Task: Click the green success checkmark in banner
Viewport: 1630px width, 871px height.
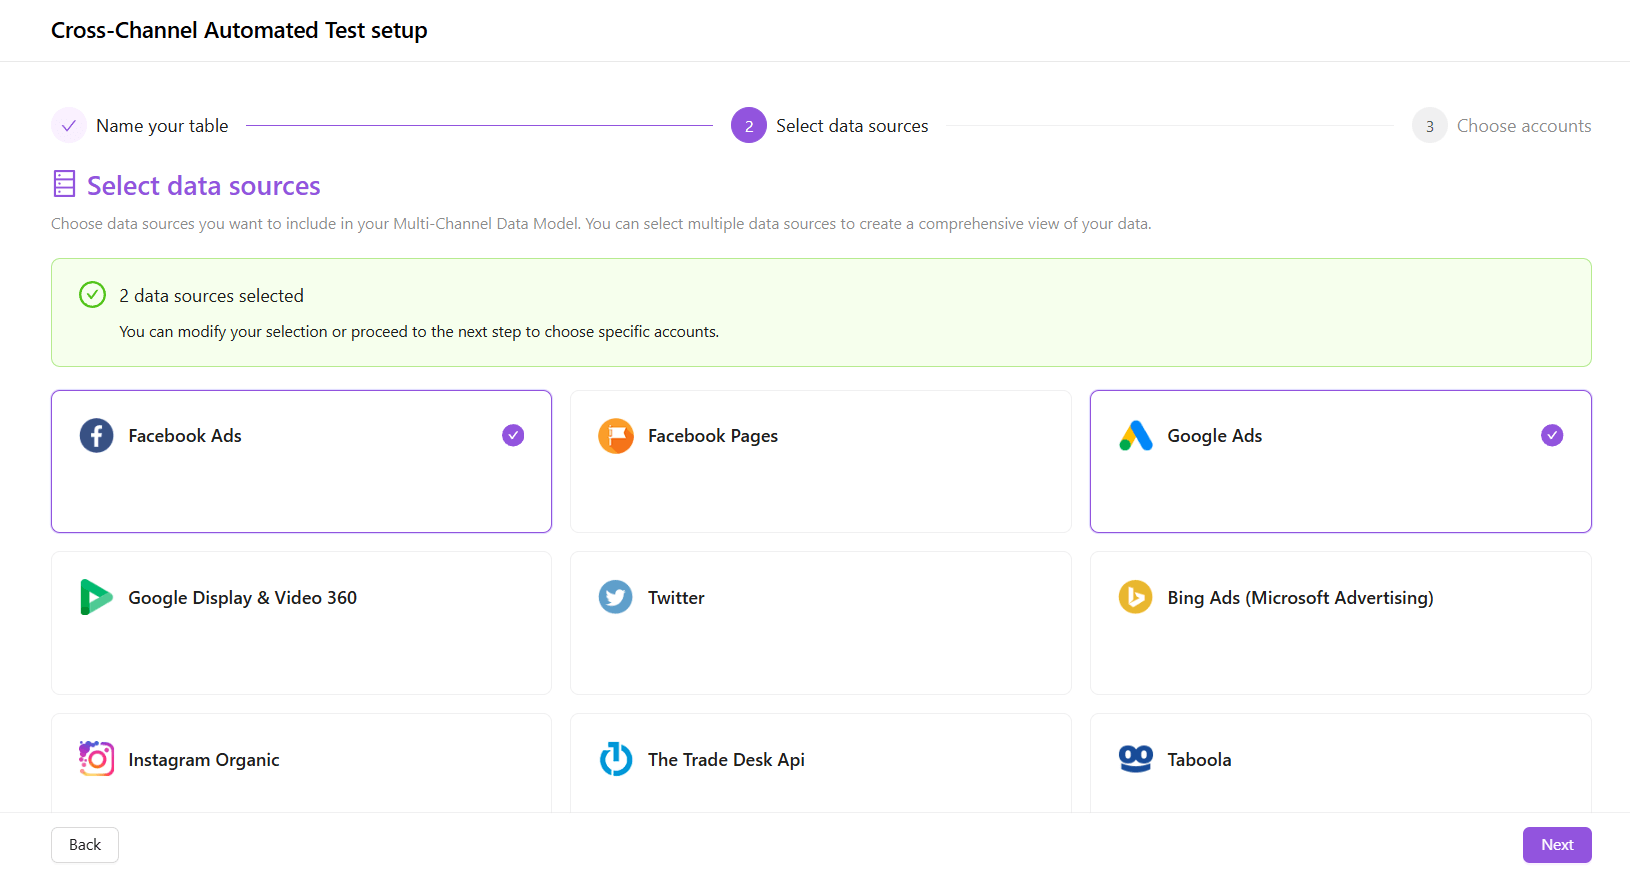Action: [x=93, y=295]
